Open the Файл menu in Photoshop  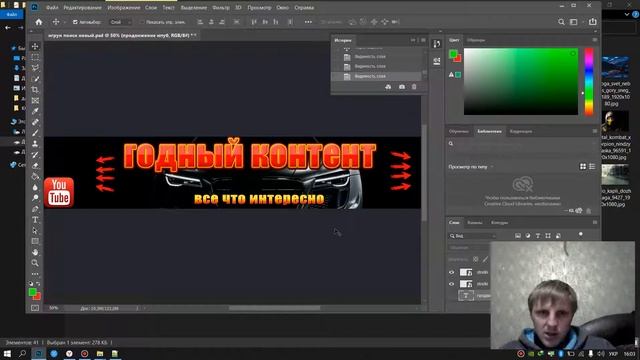coord(52,7)
